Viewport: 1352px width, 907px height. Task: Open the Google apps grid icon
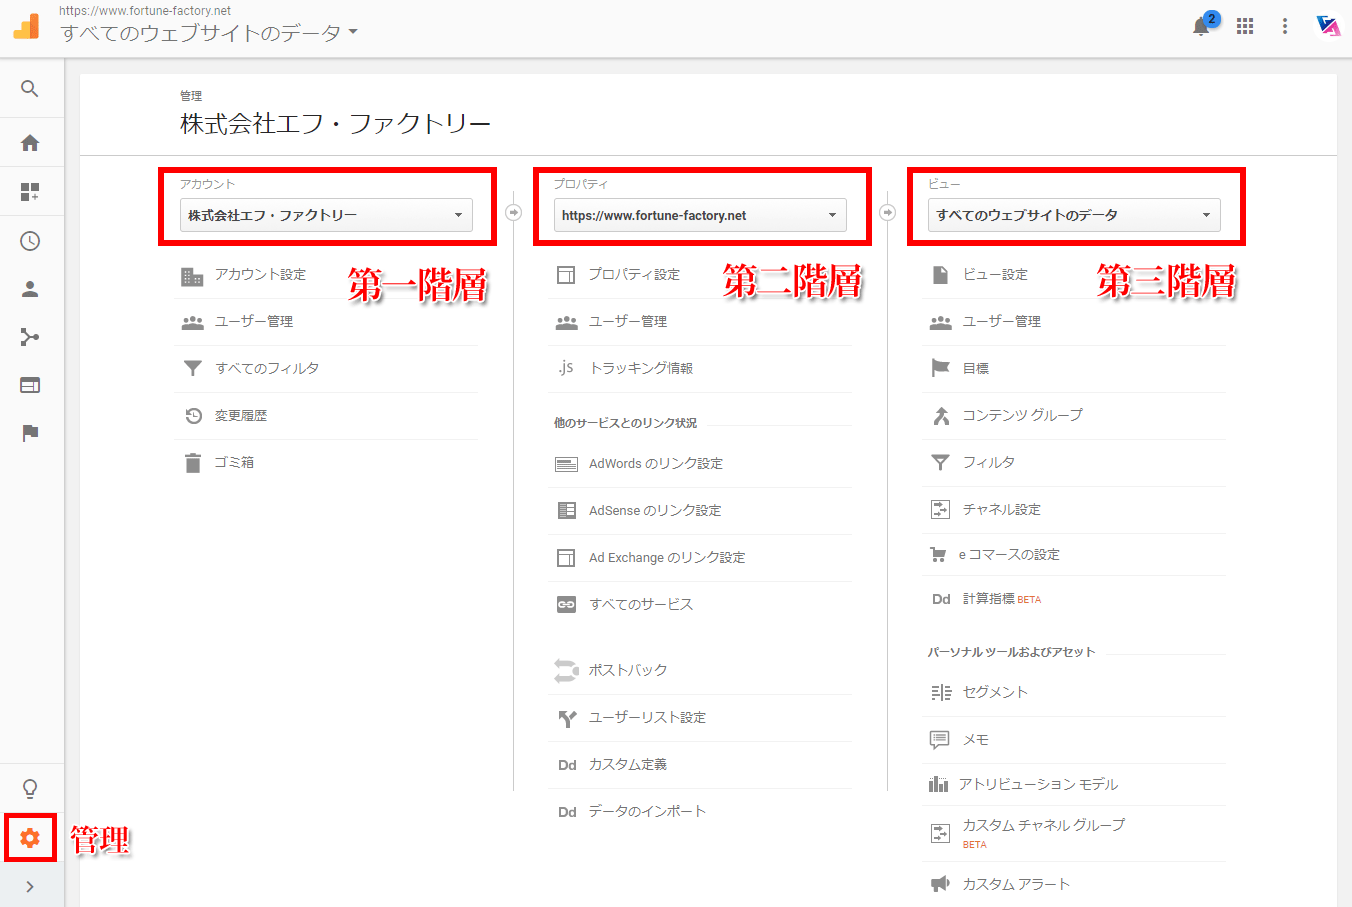1245,26
